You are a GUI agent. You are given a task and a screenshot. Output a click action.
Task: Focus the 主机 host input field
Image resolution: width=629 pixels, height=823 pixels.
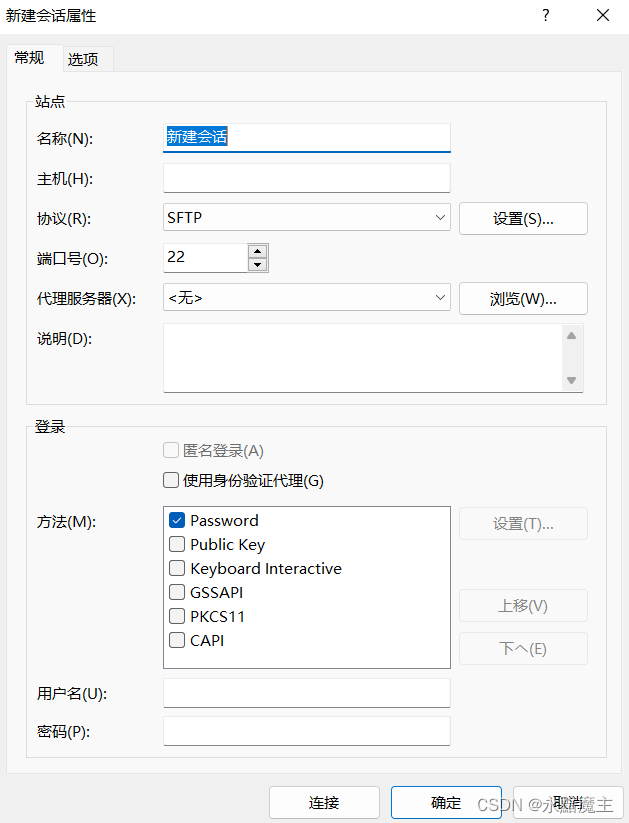306,178
